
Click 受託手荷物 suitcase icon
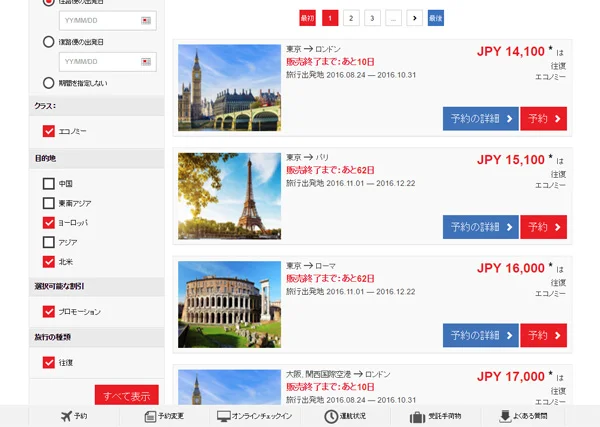click(417, 417)
